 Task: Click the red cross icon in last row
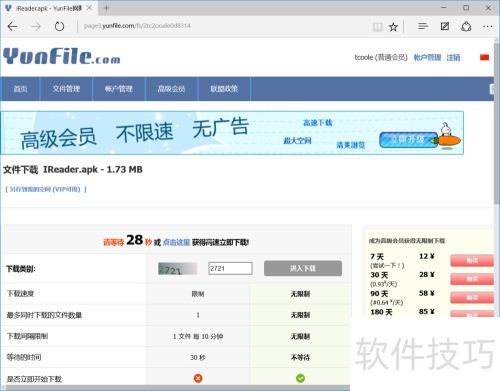tap(198, 378)
